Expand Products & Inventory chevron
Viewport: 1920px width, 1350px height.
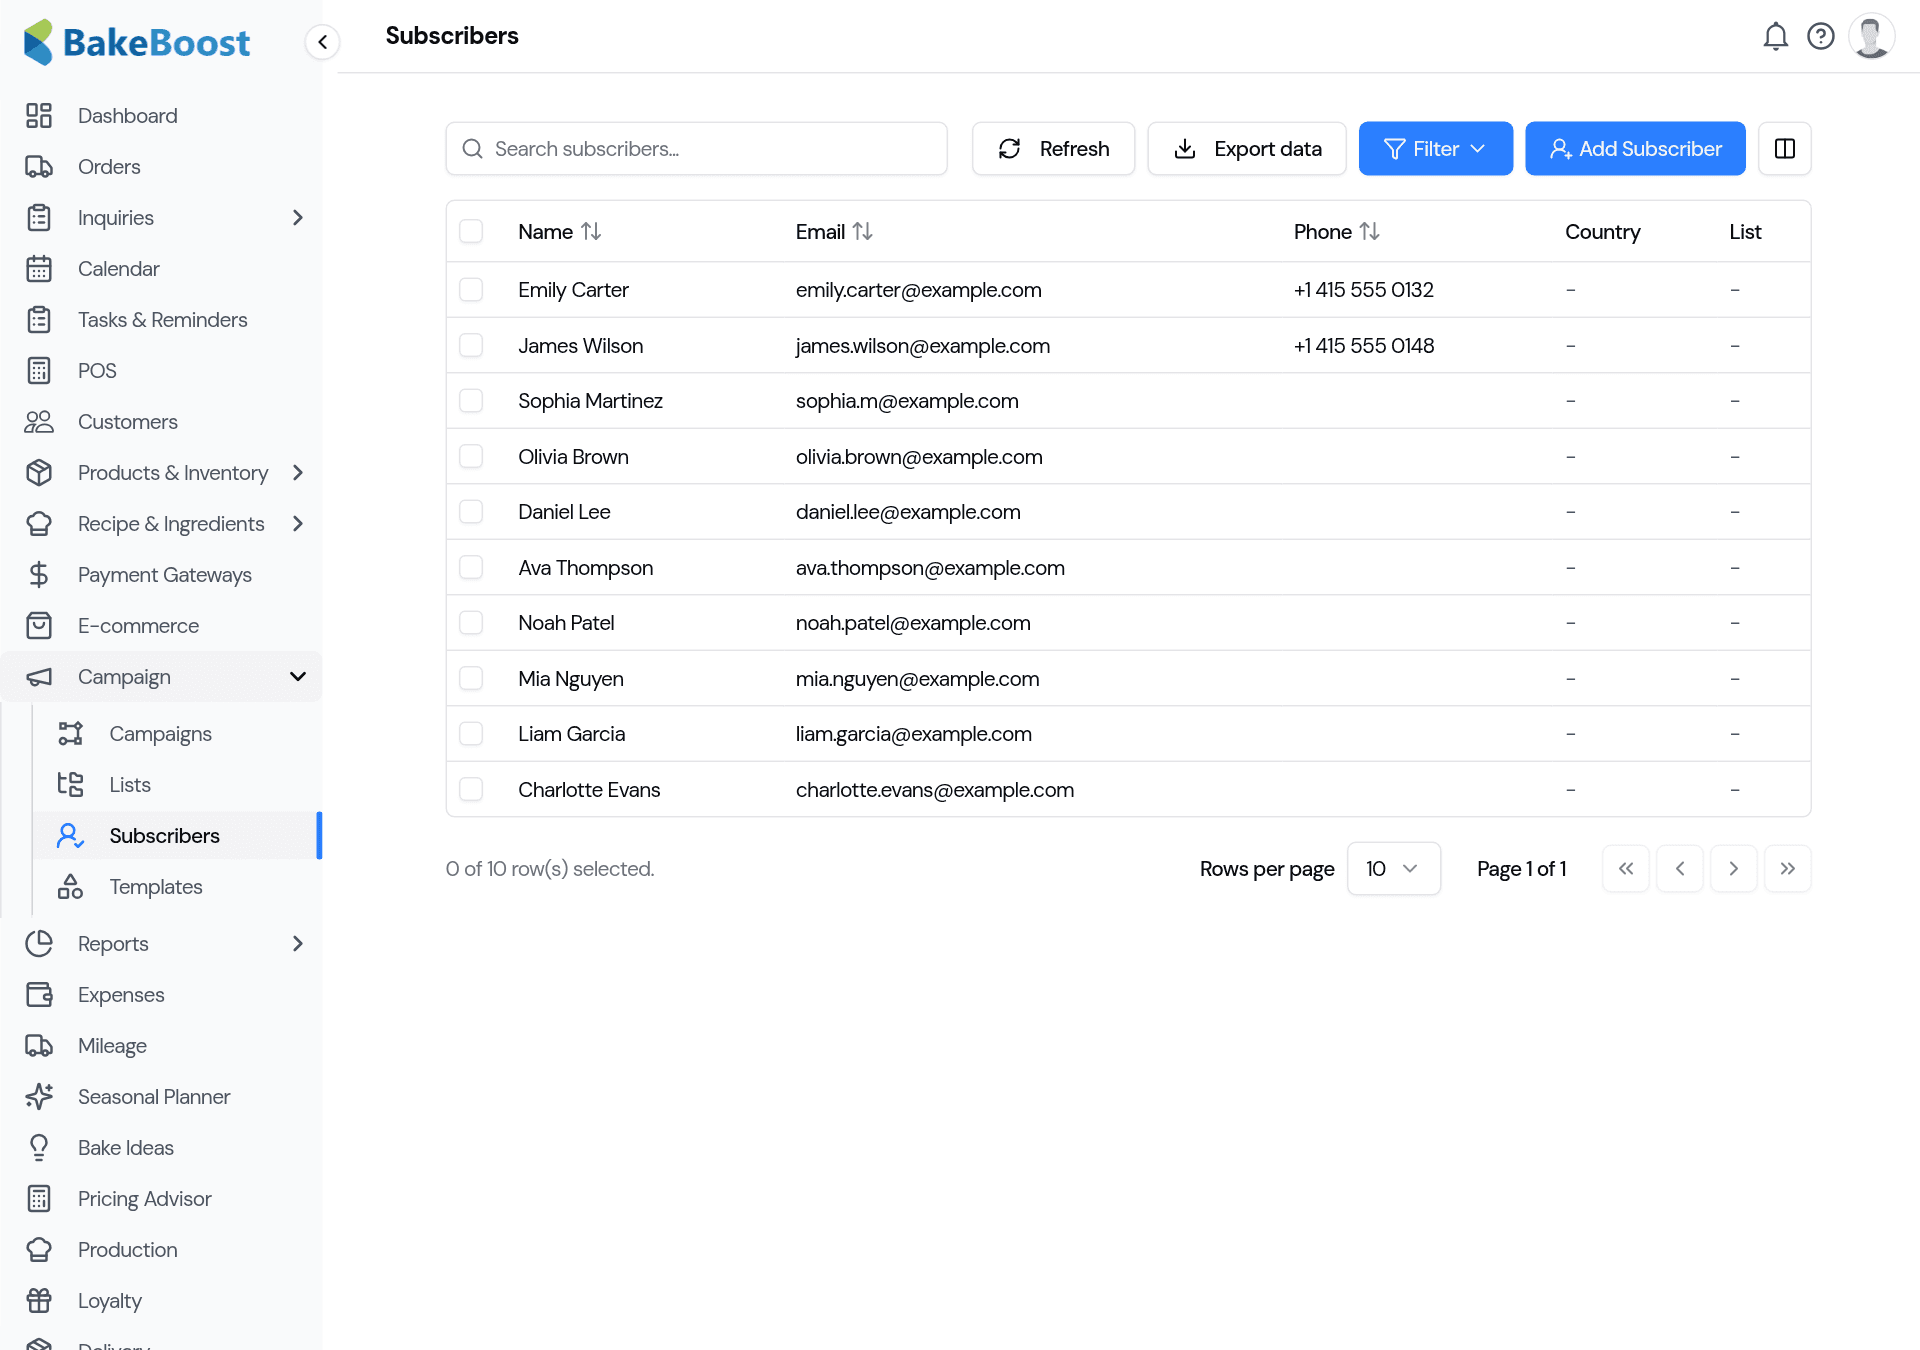tap(297, 473)
